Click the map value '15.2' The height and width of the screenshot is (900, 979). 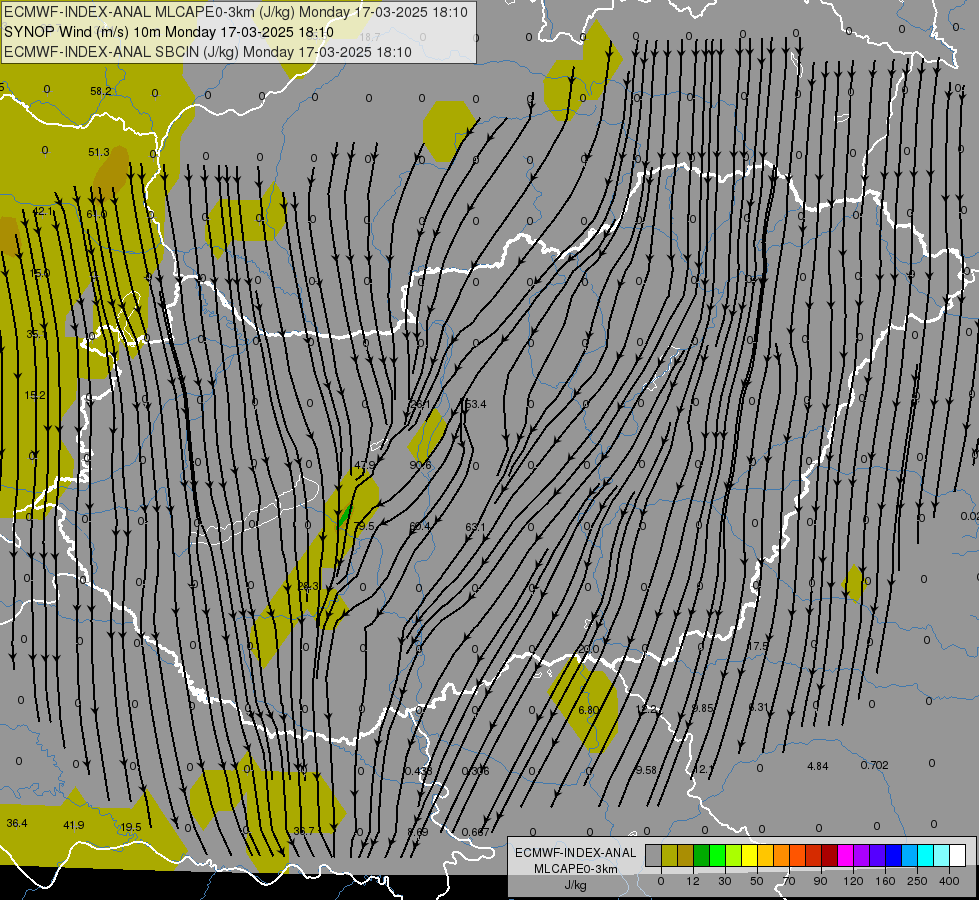pos(35,395)
